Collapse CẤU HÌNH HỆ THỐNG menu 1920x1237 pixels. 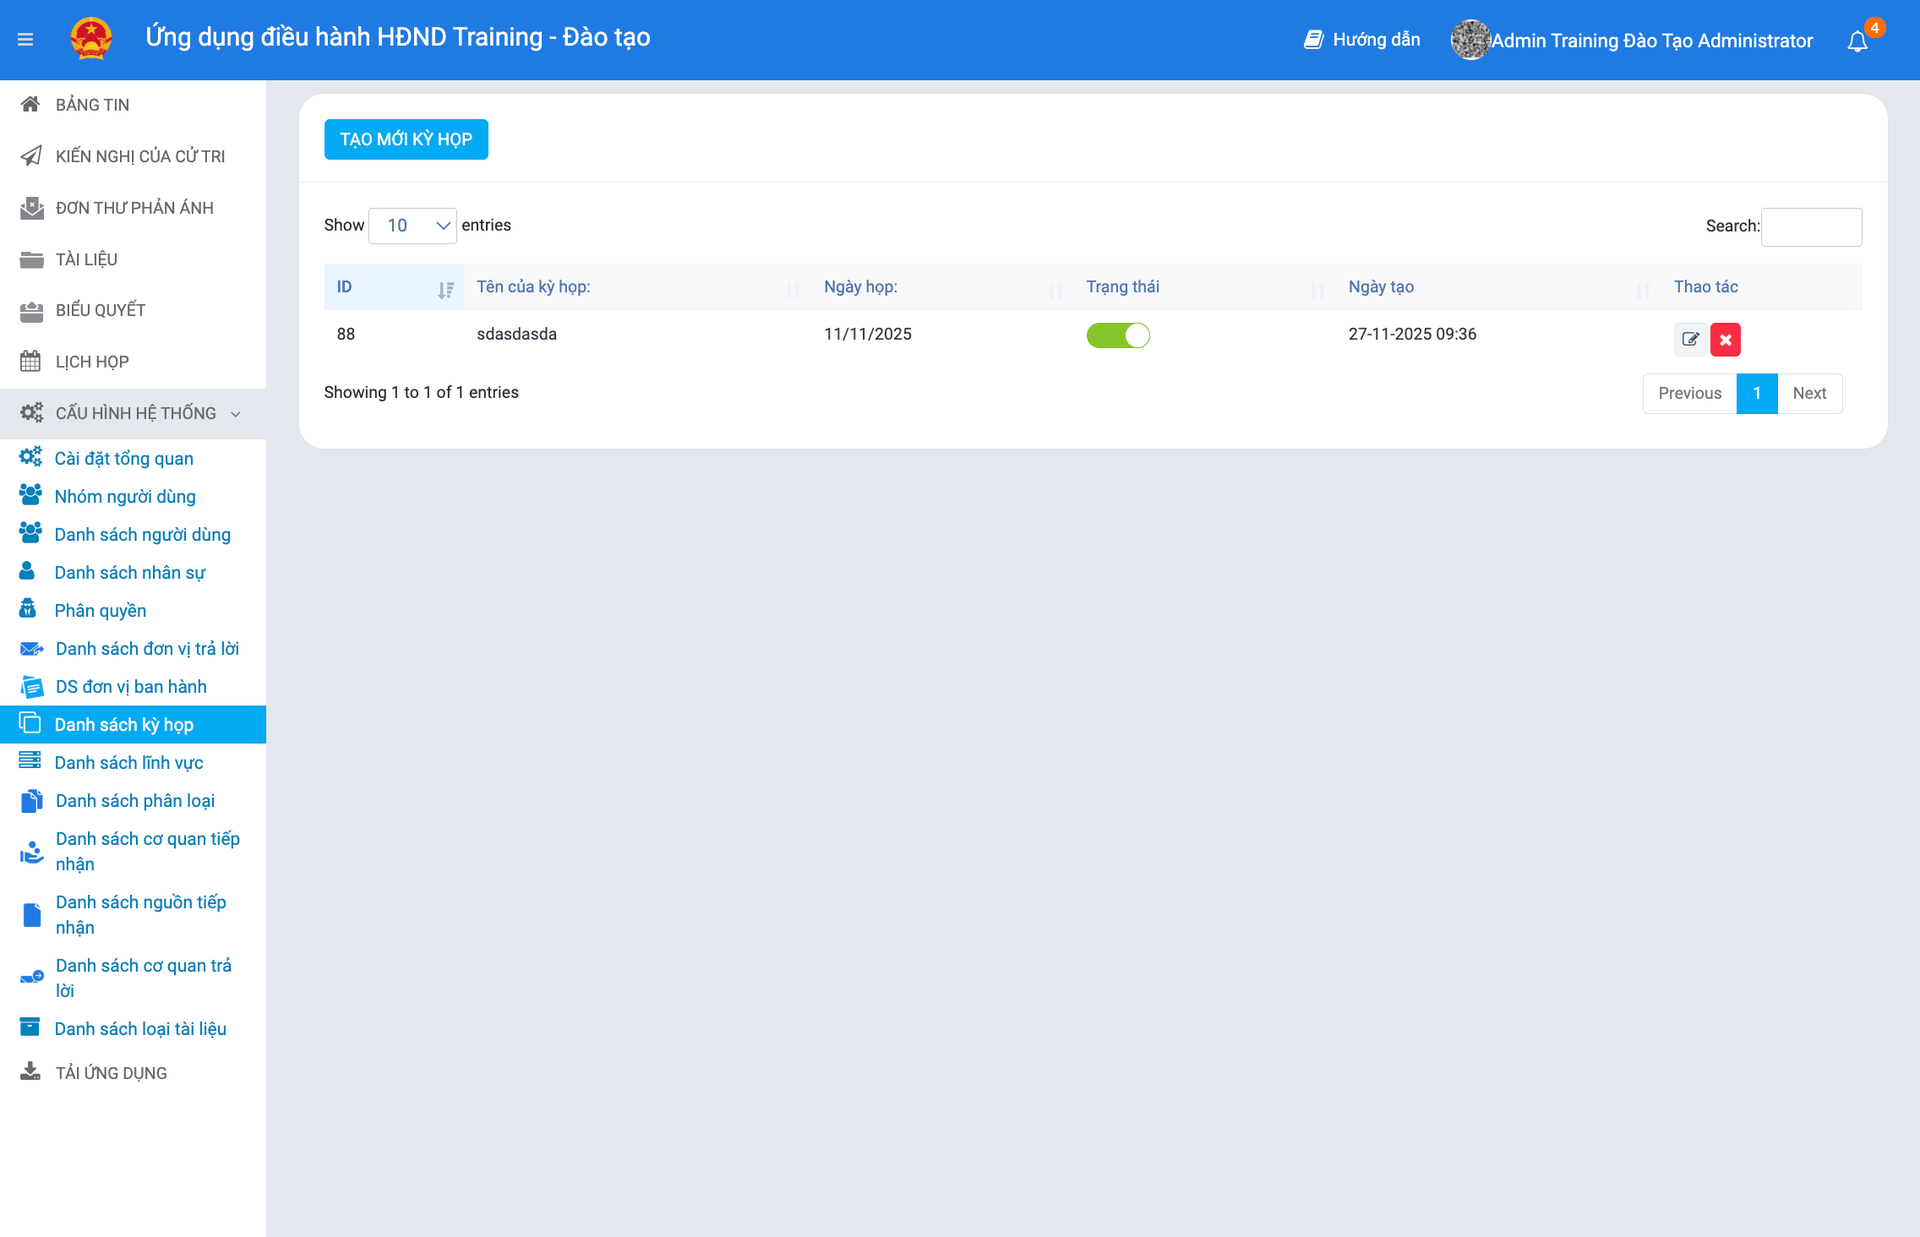tap(133, 413)
